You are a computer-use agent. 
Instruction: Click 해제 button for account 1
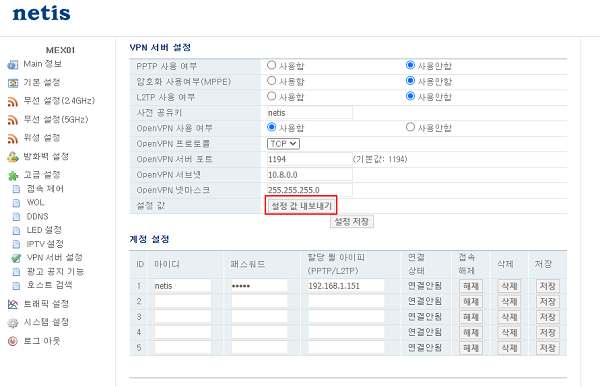point(471,286)
